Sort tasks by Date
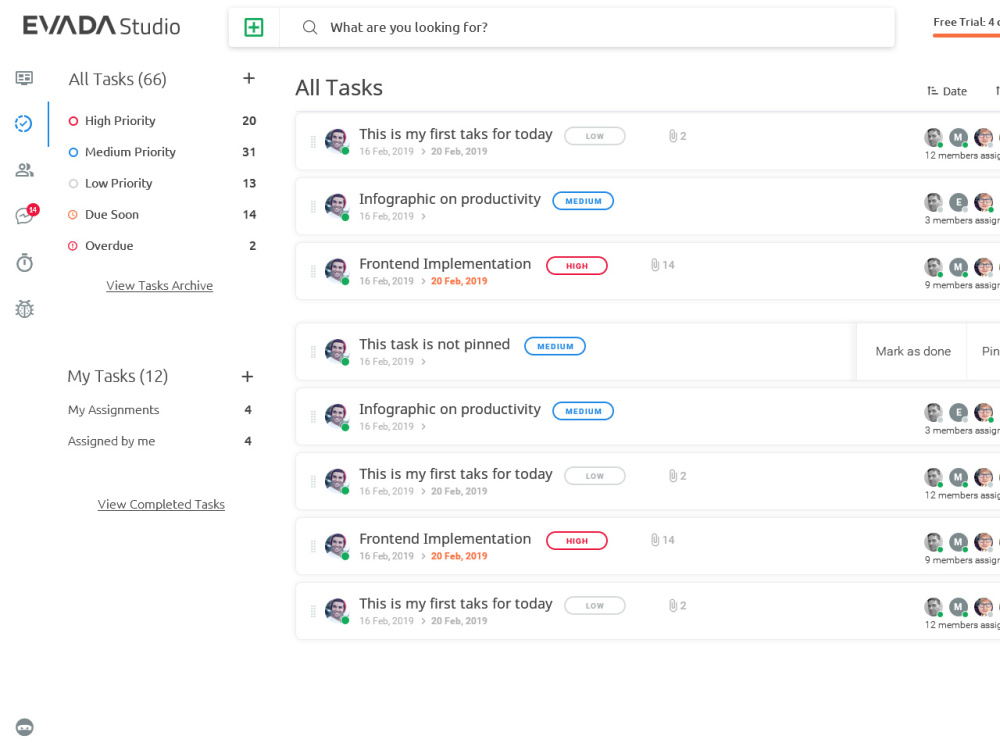This screenshot has width=1000, height=750. click(946, 91)
